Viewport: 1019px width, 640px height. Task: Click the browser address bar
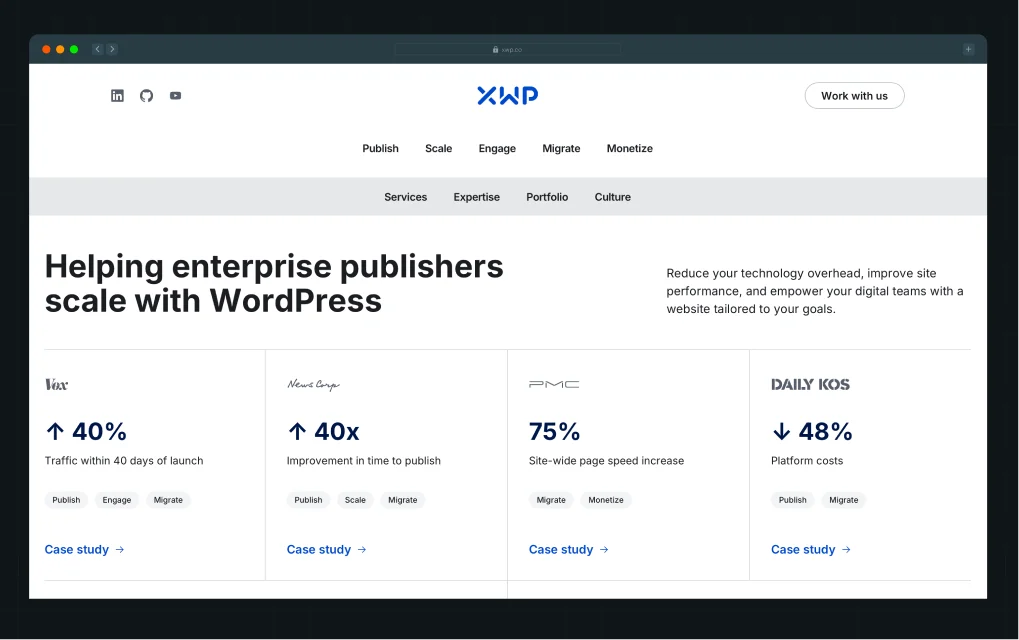(x=508, y=49)
